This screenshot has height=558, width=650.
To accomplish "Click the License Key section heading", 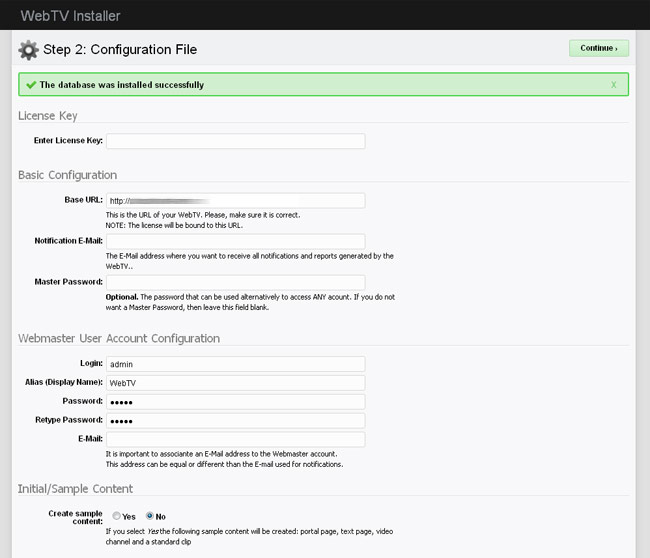I will [48, 116].
